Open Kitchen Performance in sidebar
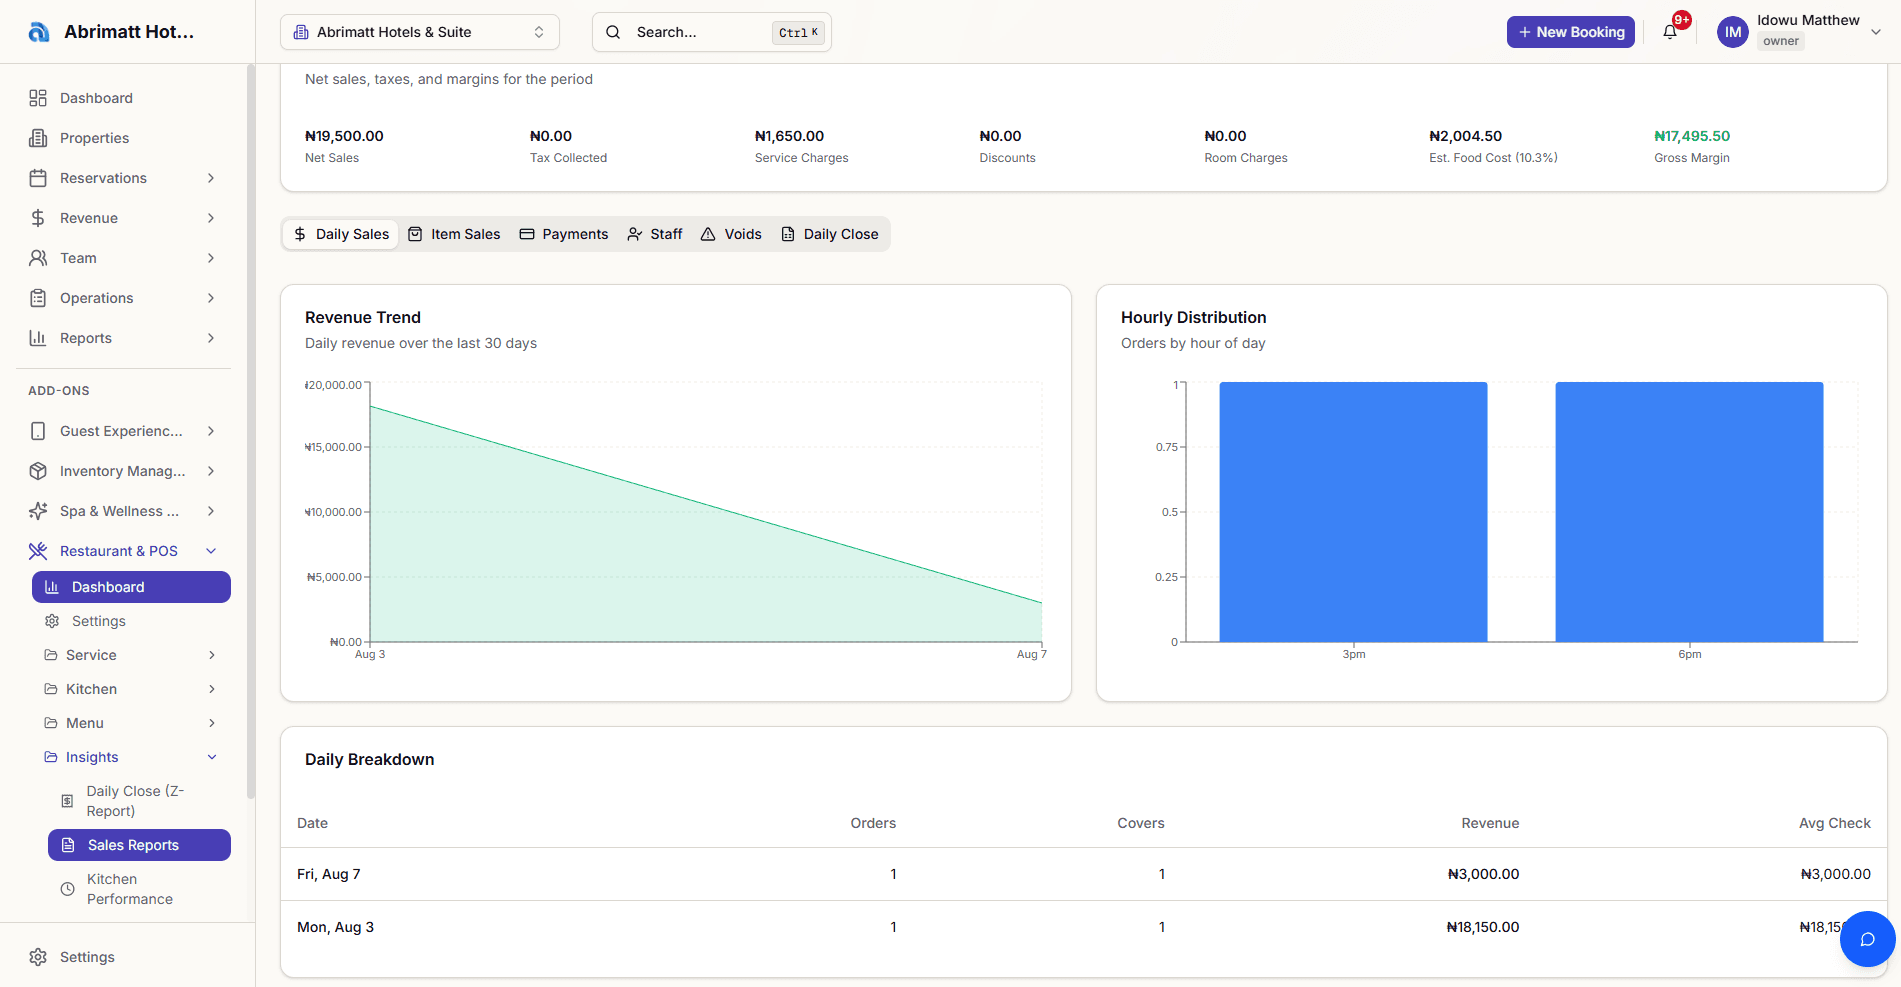Image resolution: width=1901 pixels, height=987 pixels. [x=139, y=889]
